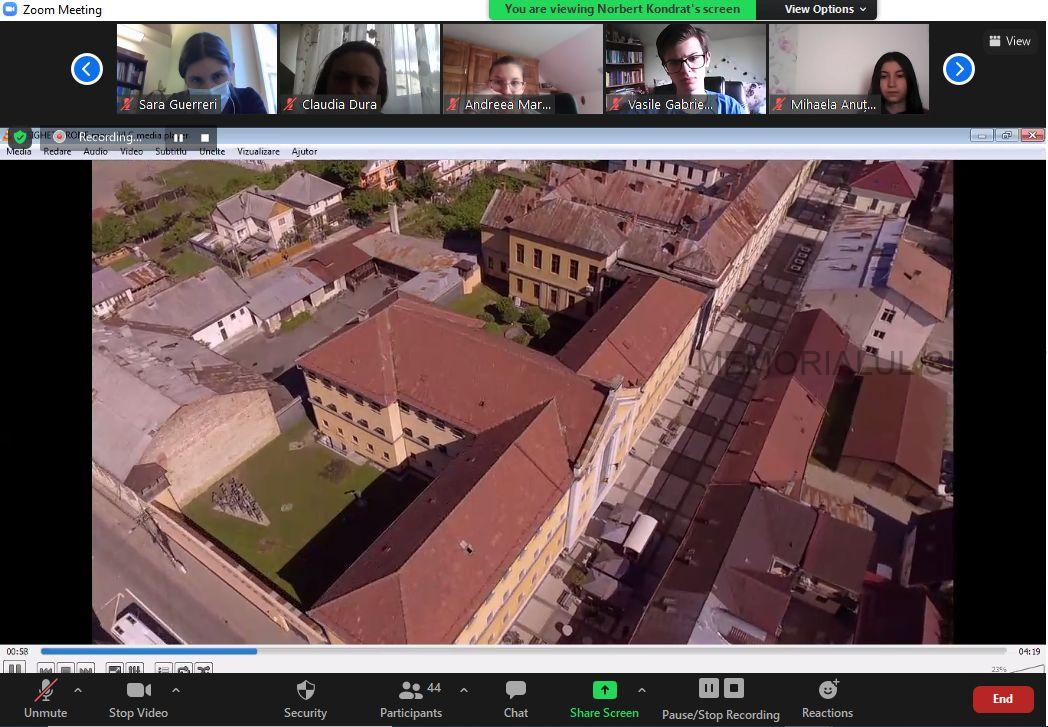Click the total duration 04:19 label
1048x727 pixels.
pyautogui.click(x=1029, y=651)
